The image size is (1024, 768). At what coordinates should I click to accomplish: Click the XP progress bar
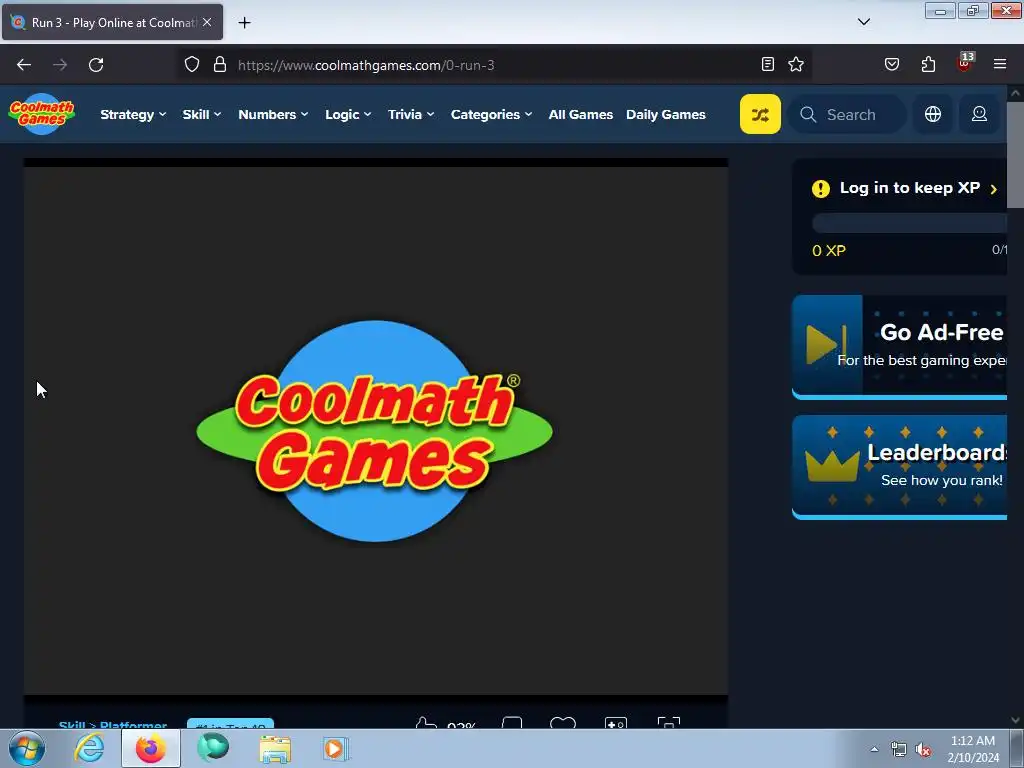[909, 223]
